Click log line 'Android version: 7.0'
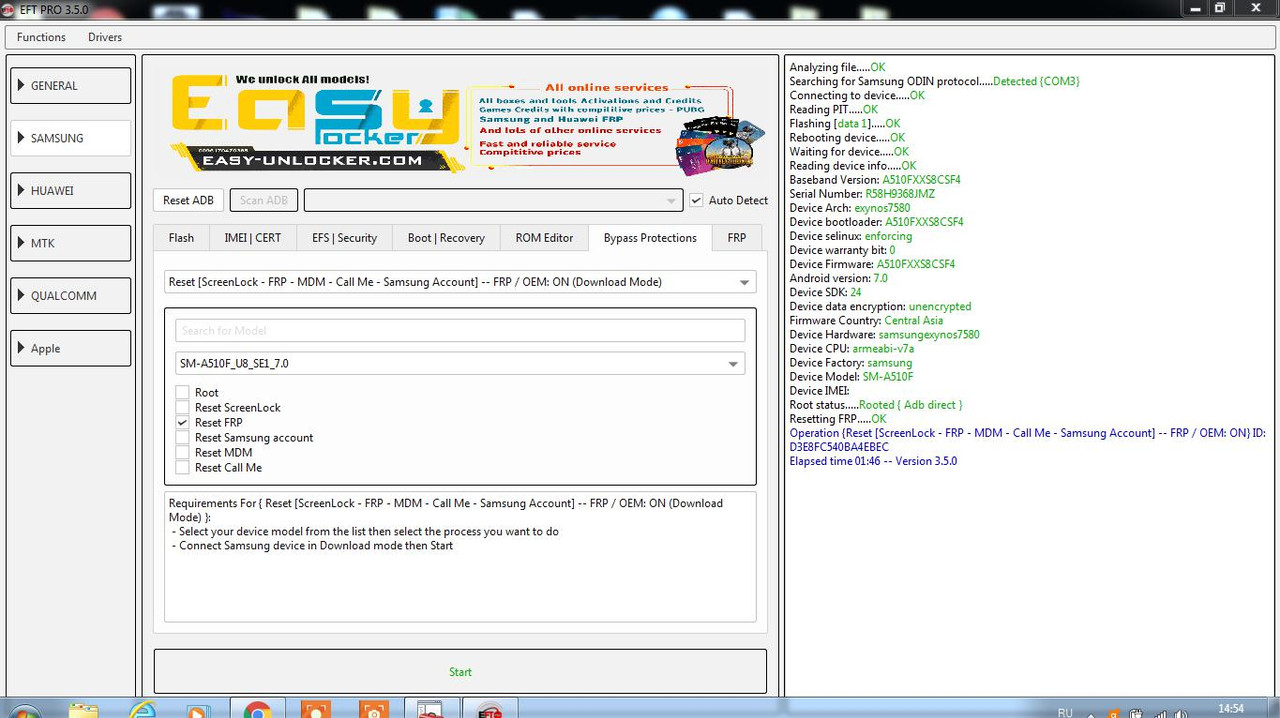Screen dimensions: 1280x718 coord(838,278)
